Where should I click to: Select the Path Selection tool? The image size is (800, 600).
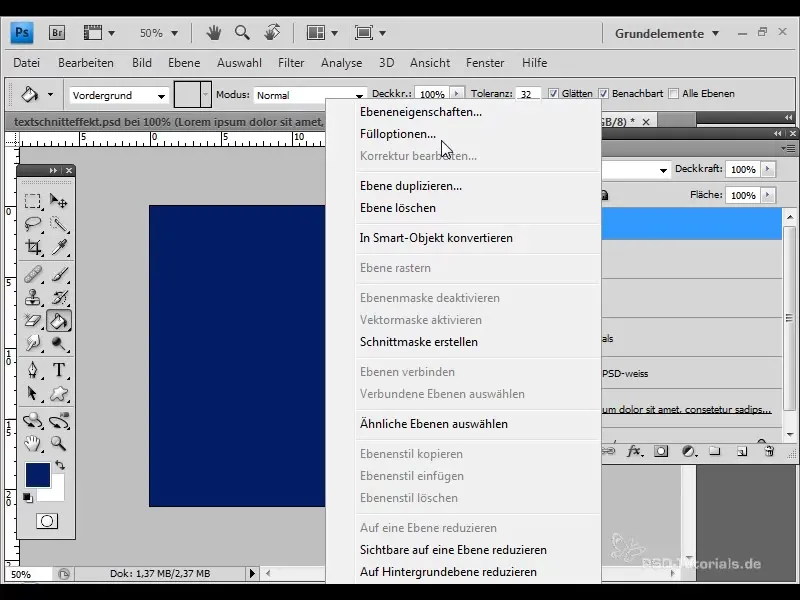tap(33, 393)
